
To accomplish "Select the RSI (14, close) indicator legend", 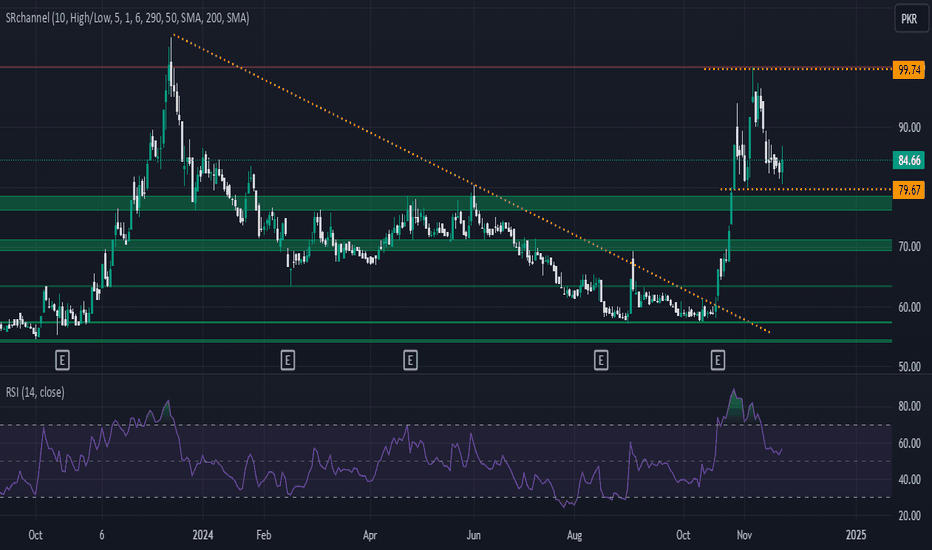I will (x=35, y=392).
